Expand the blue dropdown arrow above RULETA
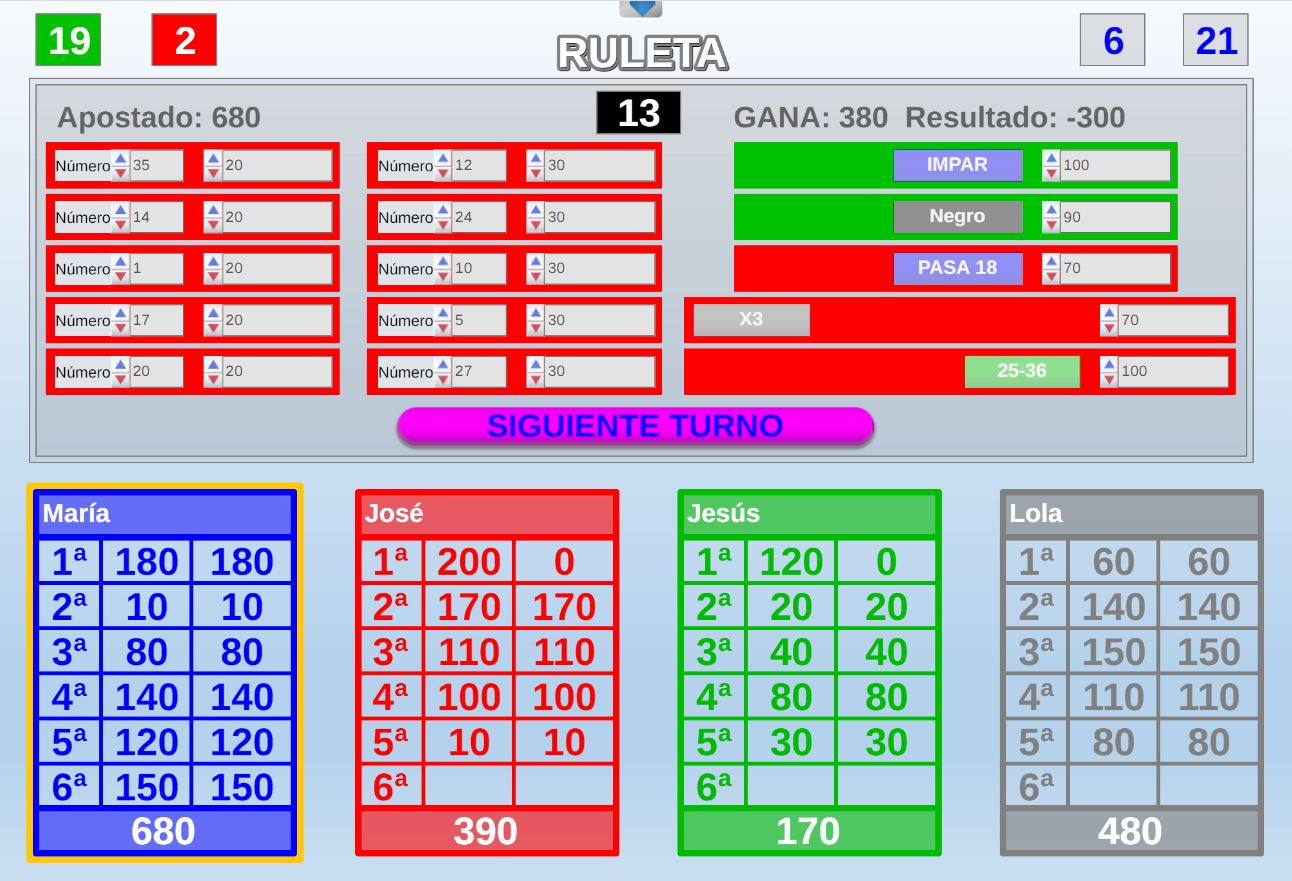Viewport: 1292px width, 881px height. click(x=641, y=8)
